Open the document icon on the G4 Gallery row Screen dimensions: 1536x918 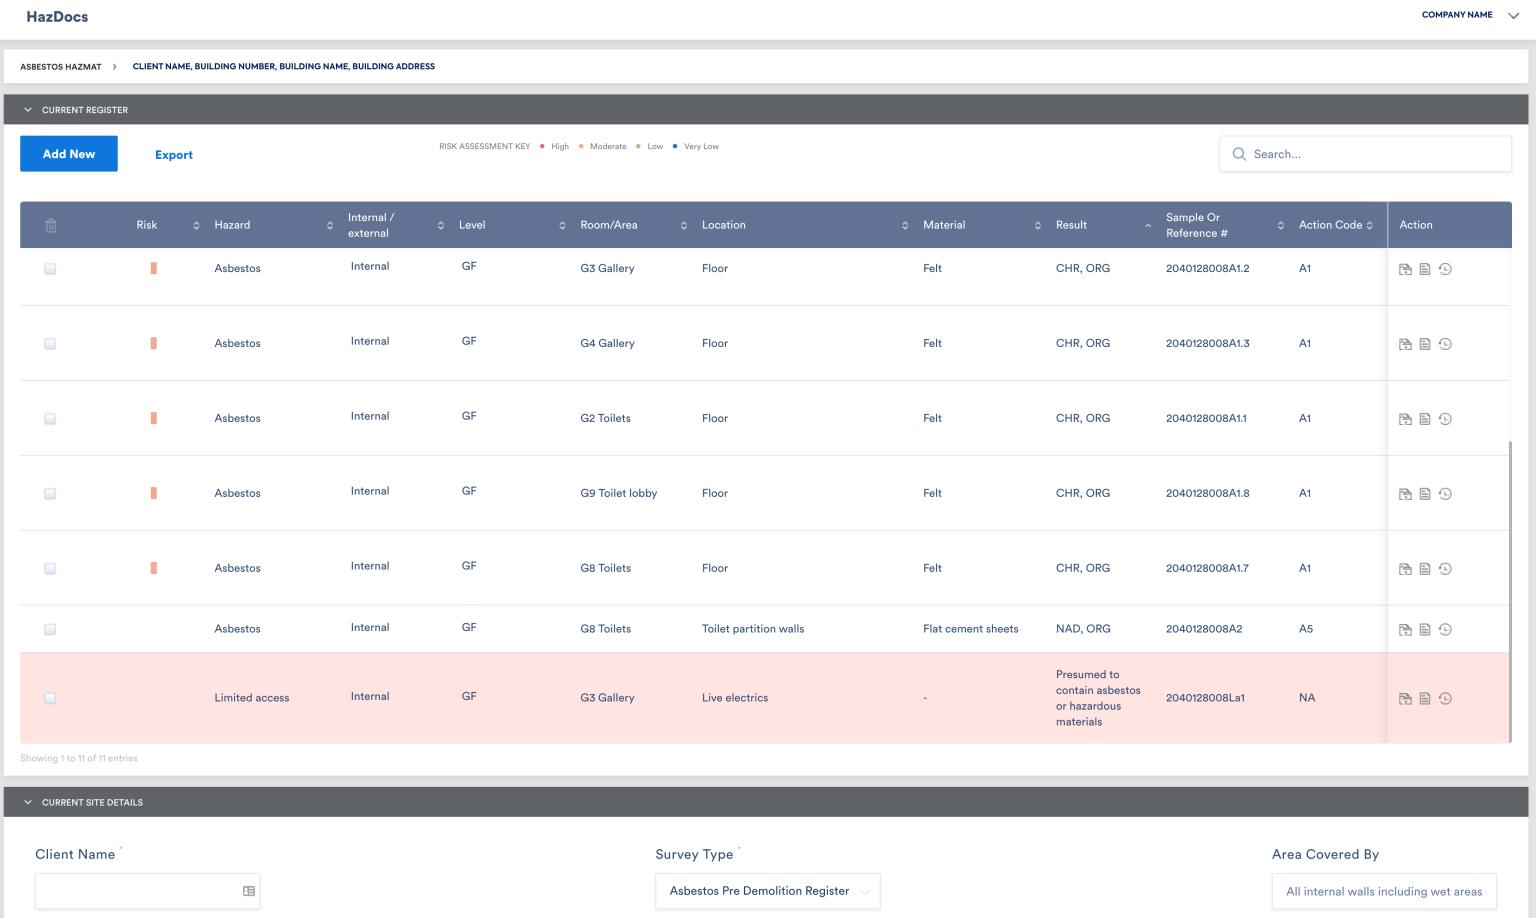[1424, 343]
